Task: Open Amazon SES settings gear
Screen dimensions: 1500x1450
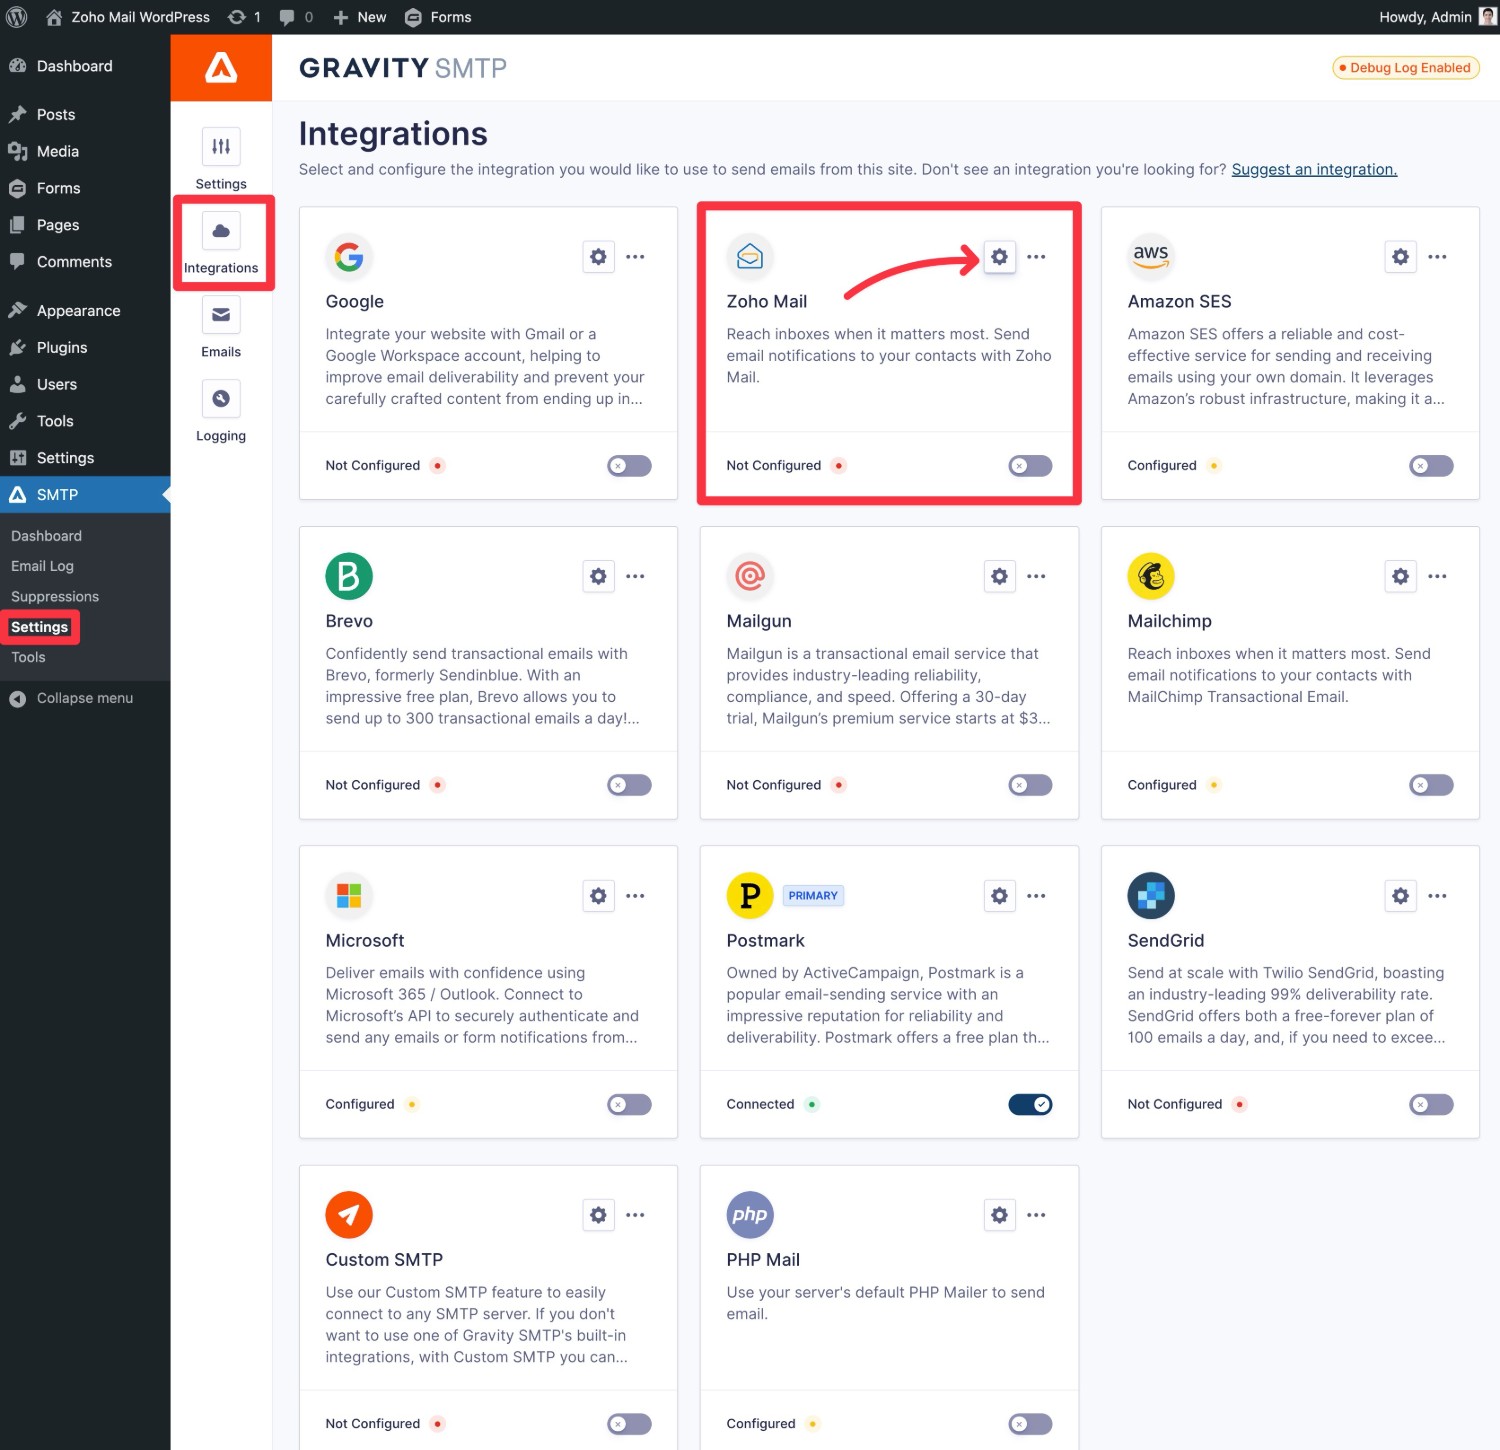Action: point(1400,257)
